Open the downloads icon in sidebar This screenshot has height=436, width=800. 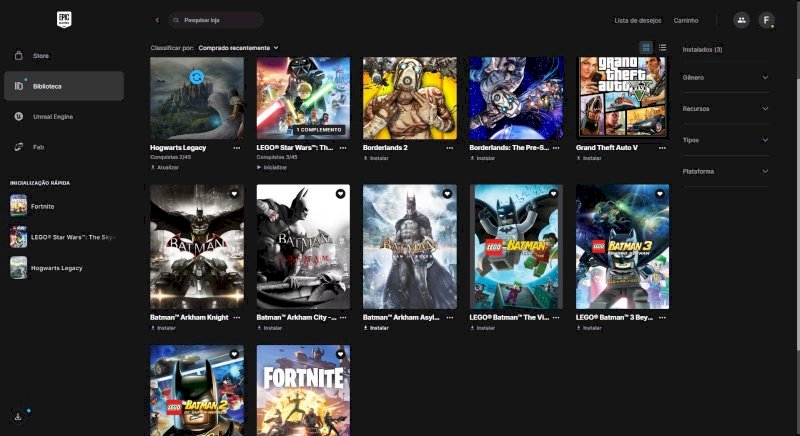point(19,416)
